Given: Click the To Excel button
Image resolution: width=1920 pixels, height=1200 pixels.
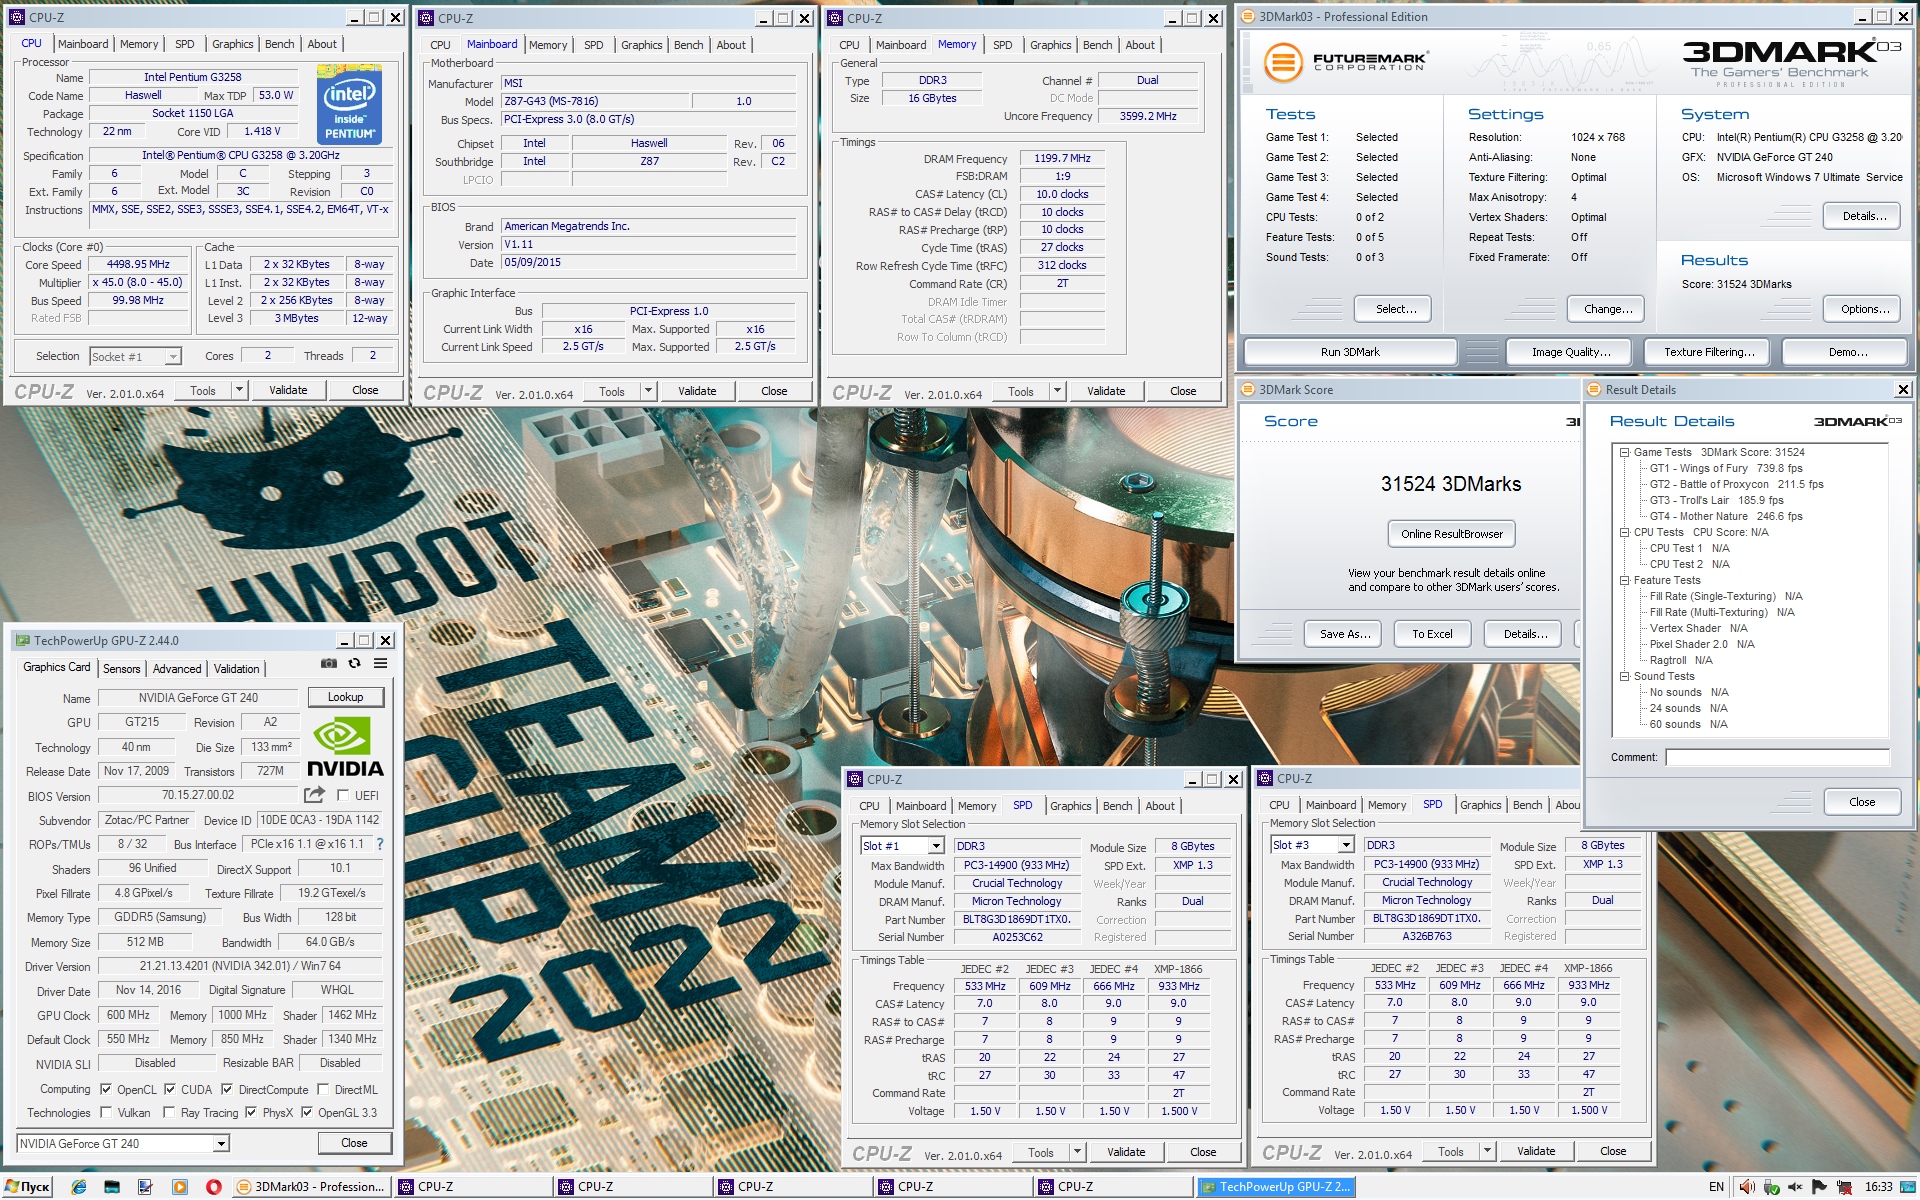Looking at the screenshot, I should tap(1432, 634).
